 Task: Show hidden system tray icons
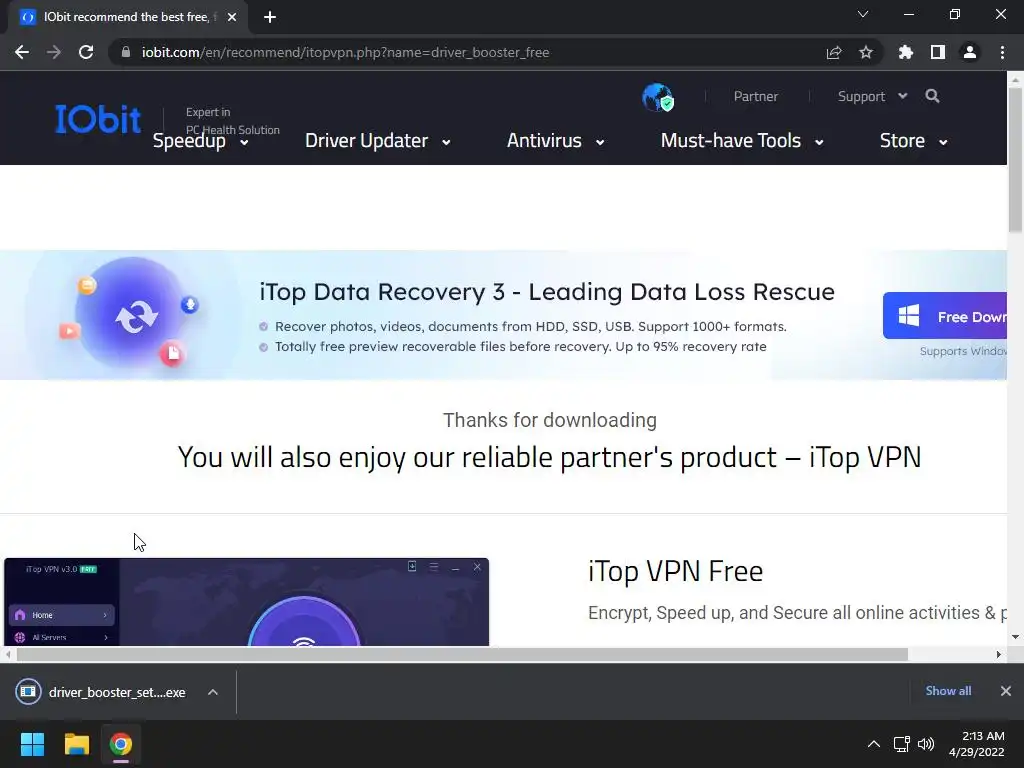coord(874,744)
